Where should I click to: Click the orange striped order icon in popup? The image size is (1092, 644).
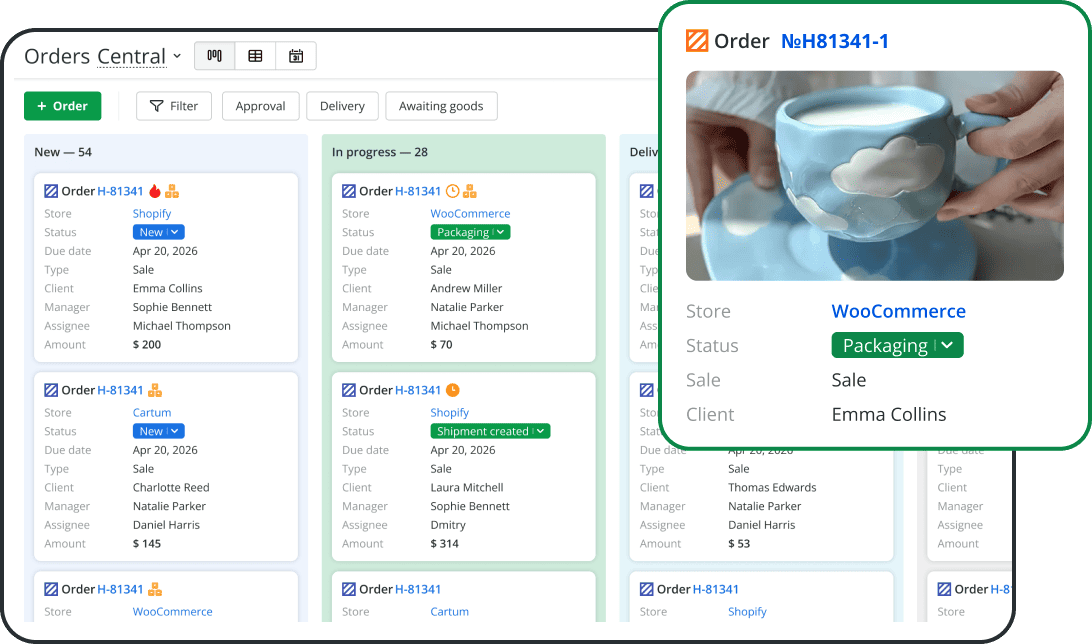tap(697, 41)
